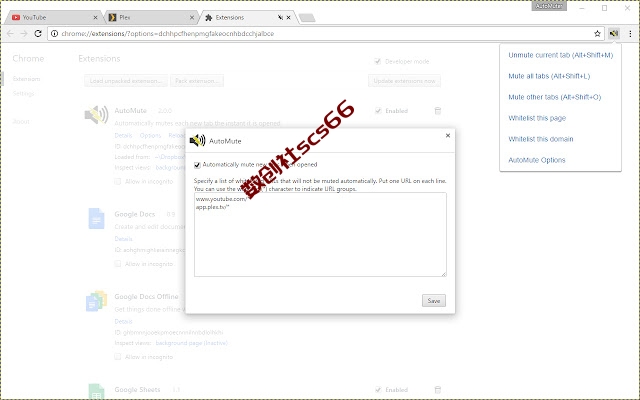Click Update extensions now button
This screenshot has width=640, height=400.
[404, 81]
